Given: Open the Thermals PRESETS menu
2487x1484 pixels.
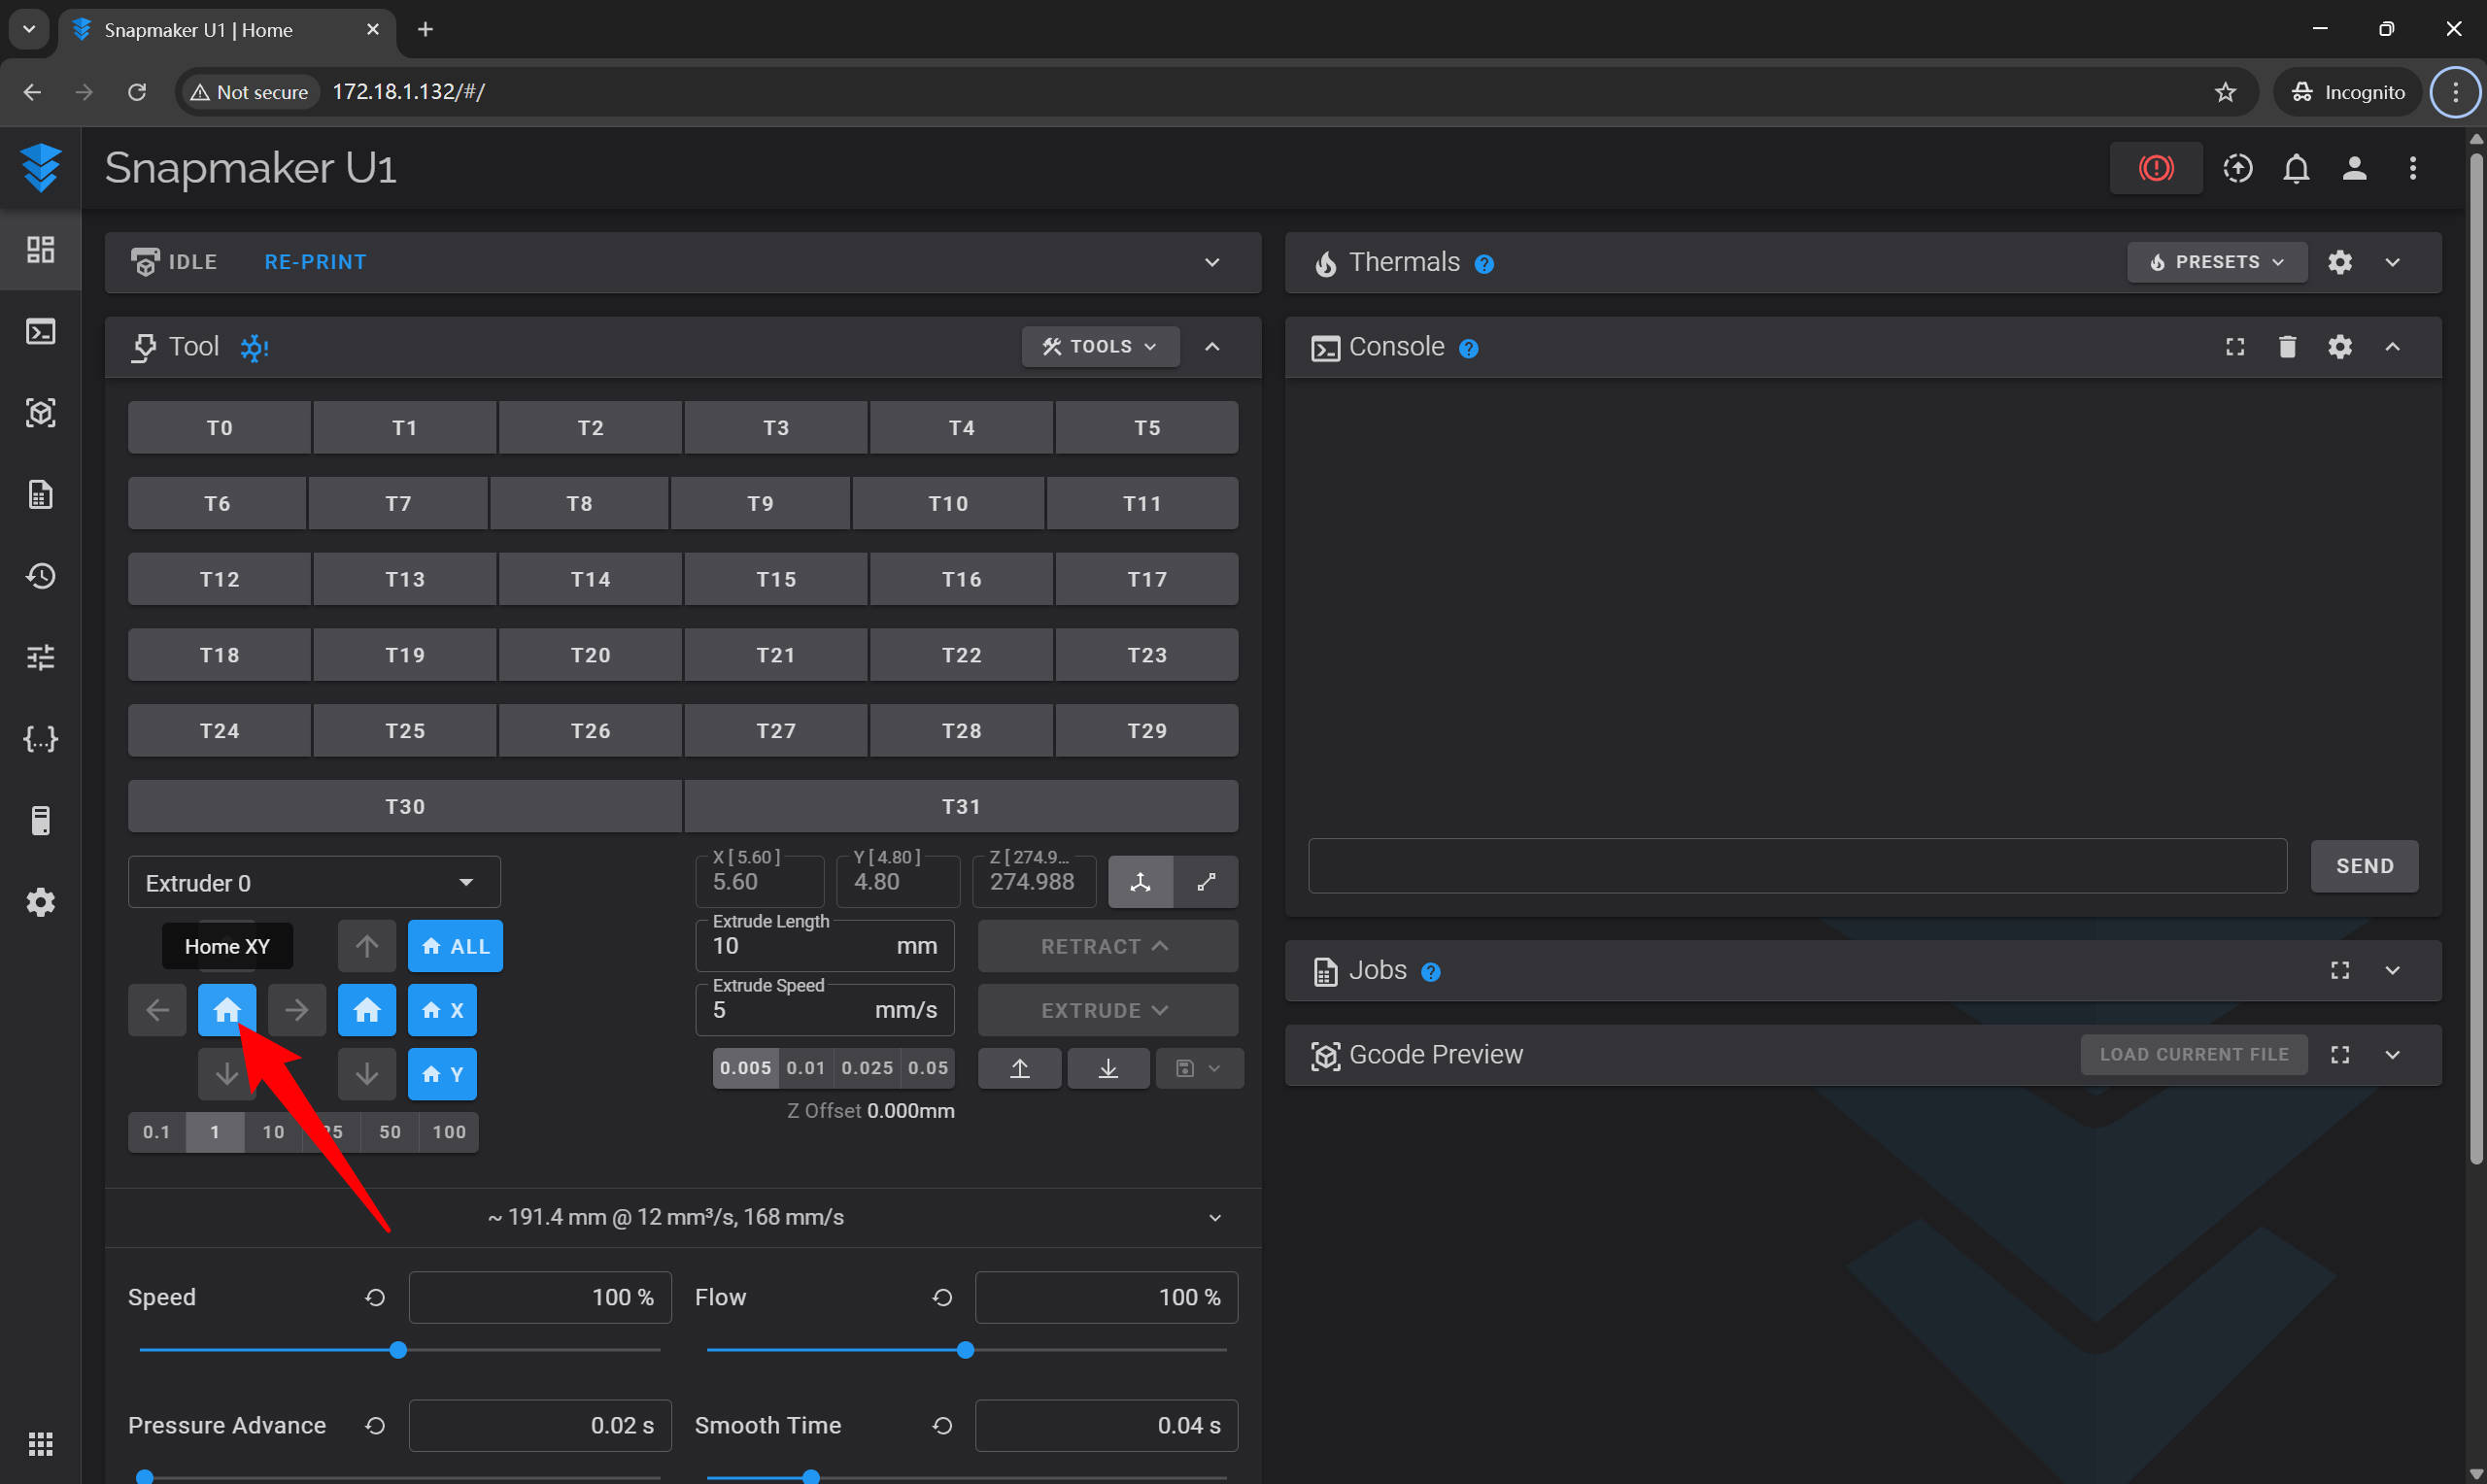Looking at the screenshot, I should [x=2216, y=262].
